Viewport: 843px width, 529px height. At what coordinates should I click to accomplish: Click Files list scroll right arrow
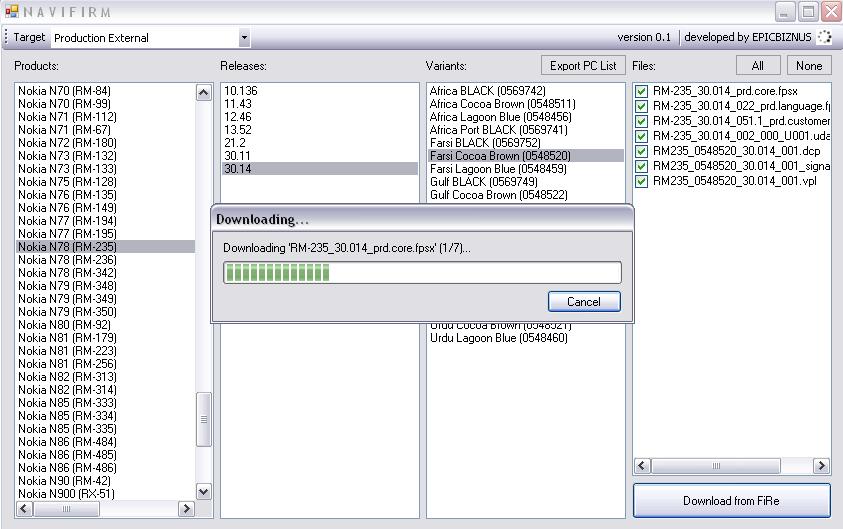pos(821,466)
